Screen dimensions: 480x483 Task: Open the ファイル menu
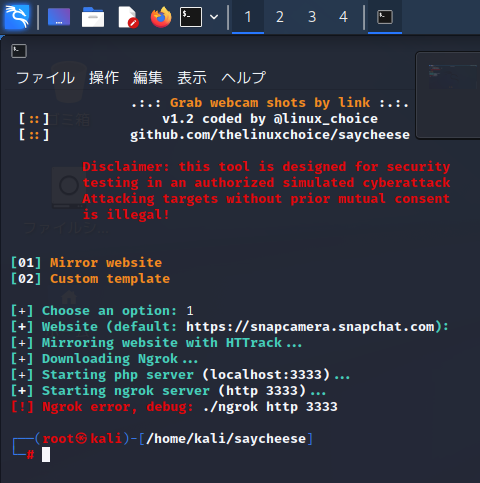46,78
